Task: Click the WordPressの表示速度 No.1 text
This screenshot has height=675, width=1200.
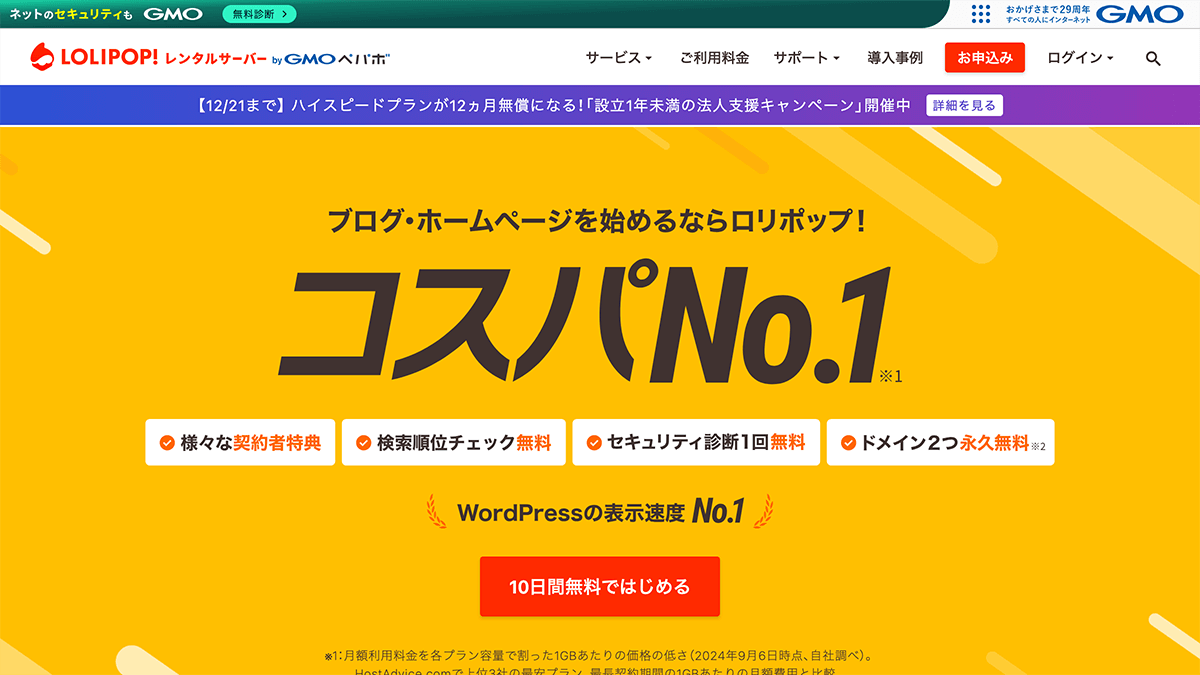Action: (600, 512)
